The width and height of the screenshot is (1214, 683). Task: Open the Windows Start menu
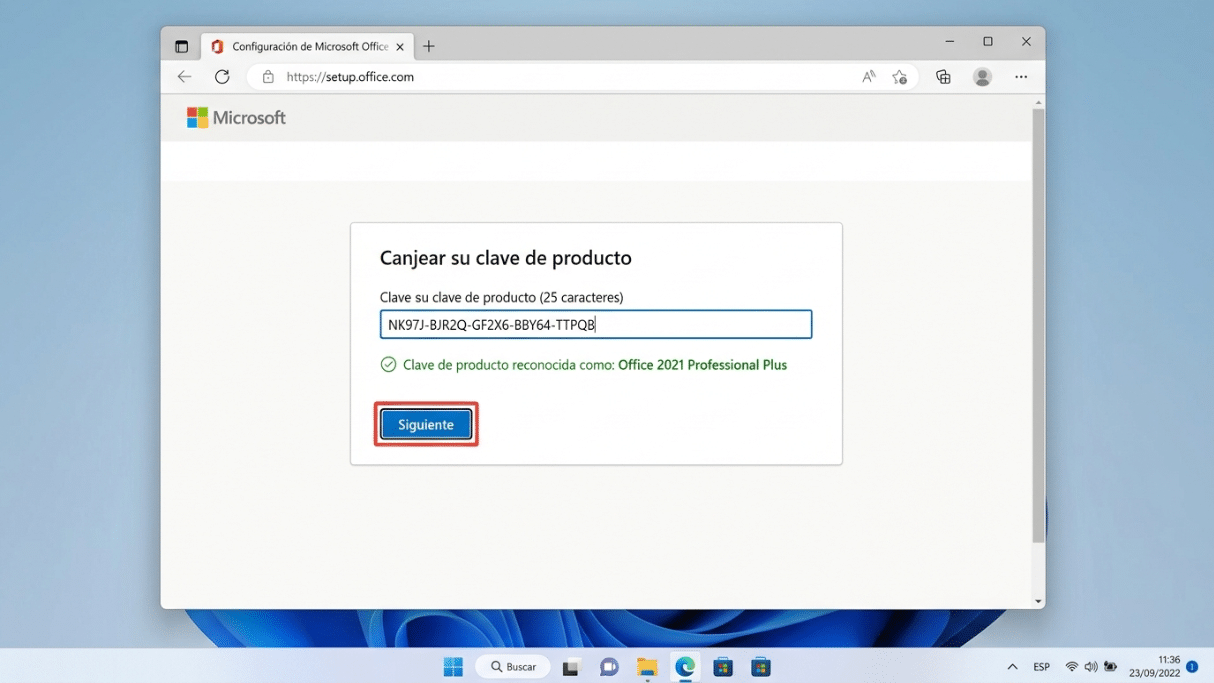pos(452,666)
